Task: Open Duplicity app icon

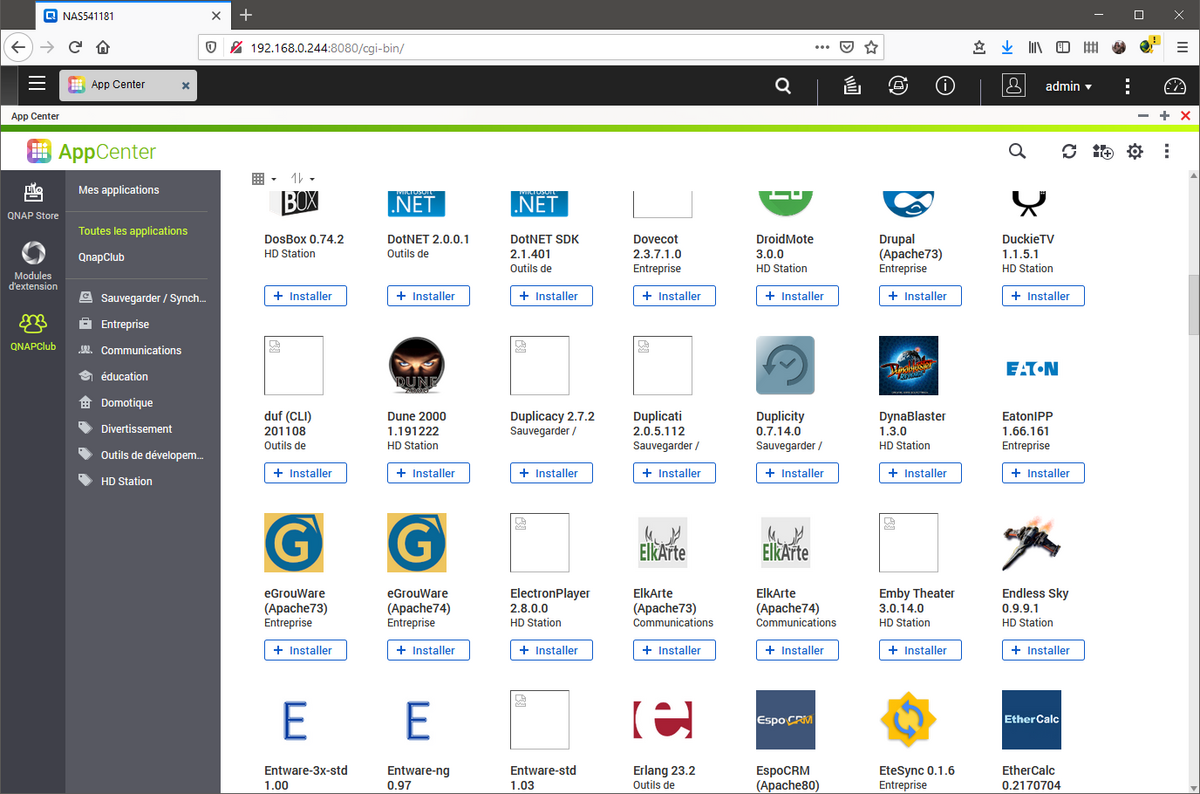Action: coord(785,366)
